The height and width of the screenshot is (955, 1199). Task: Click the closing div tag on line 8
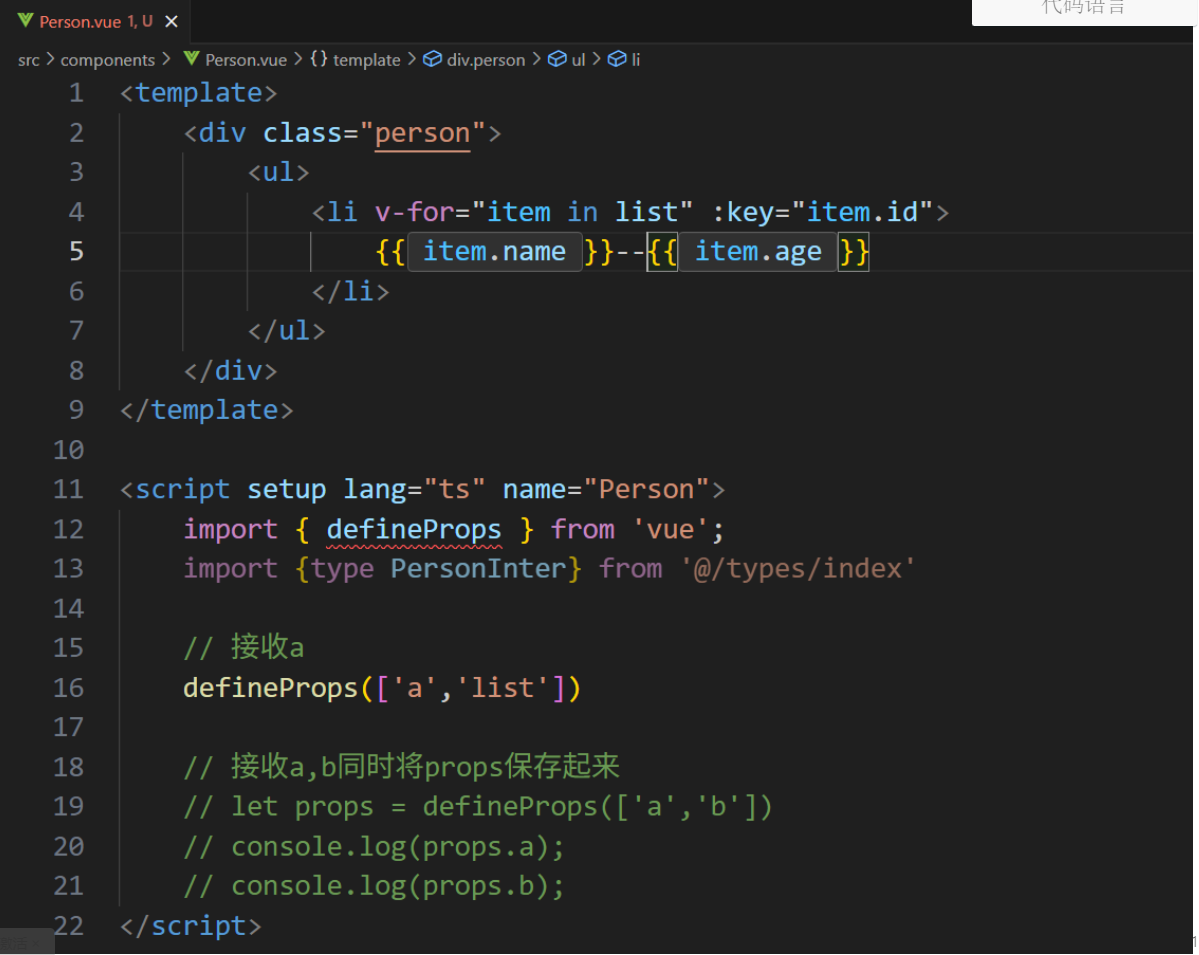[230, 371]
